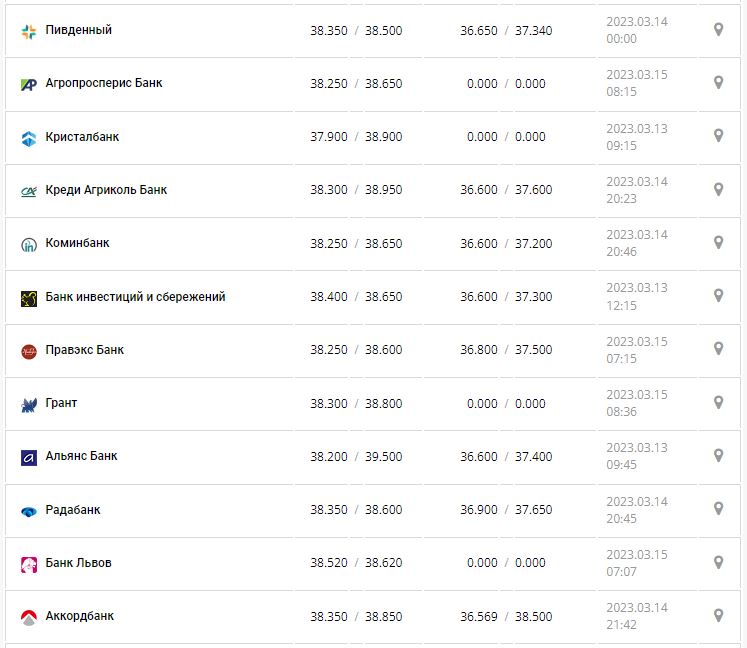747x648 pixels.
Task: Show location pin for Радабанк row
Action: 718,509
